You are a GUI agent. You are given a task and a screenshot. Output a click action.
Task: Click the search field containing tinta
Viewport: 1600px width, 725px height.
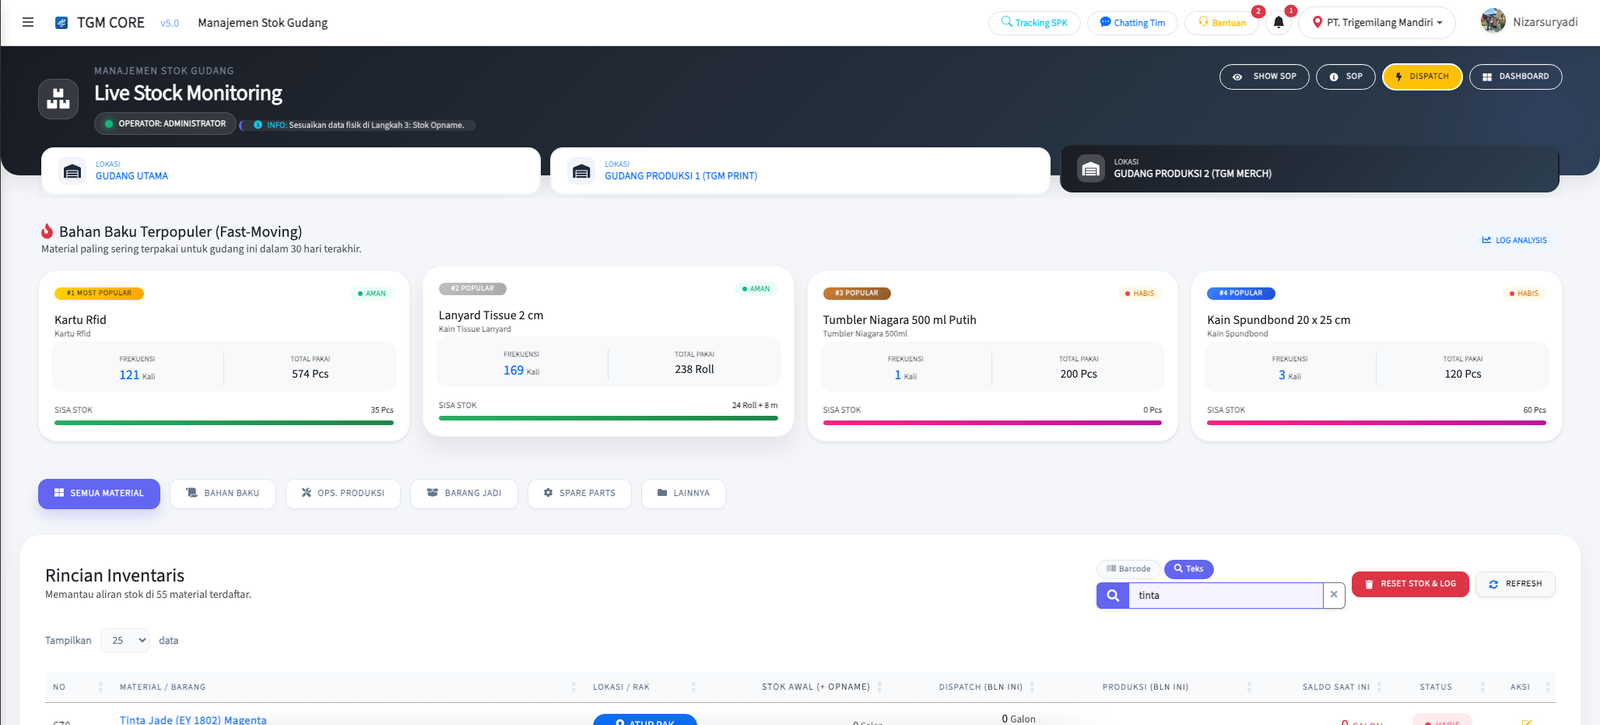point(1225,595)
